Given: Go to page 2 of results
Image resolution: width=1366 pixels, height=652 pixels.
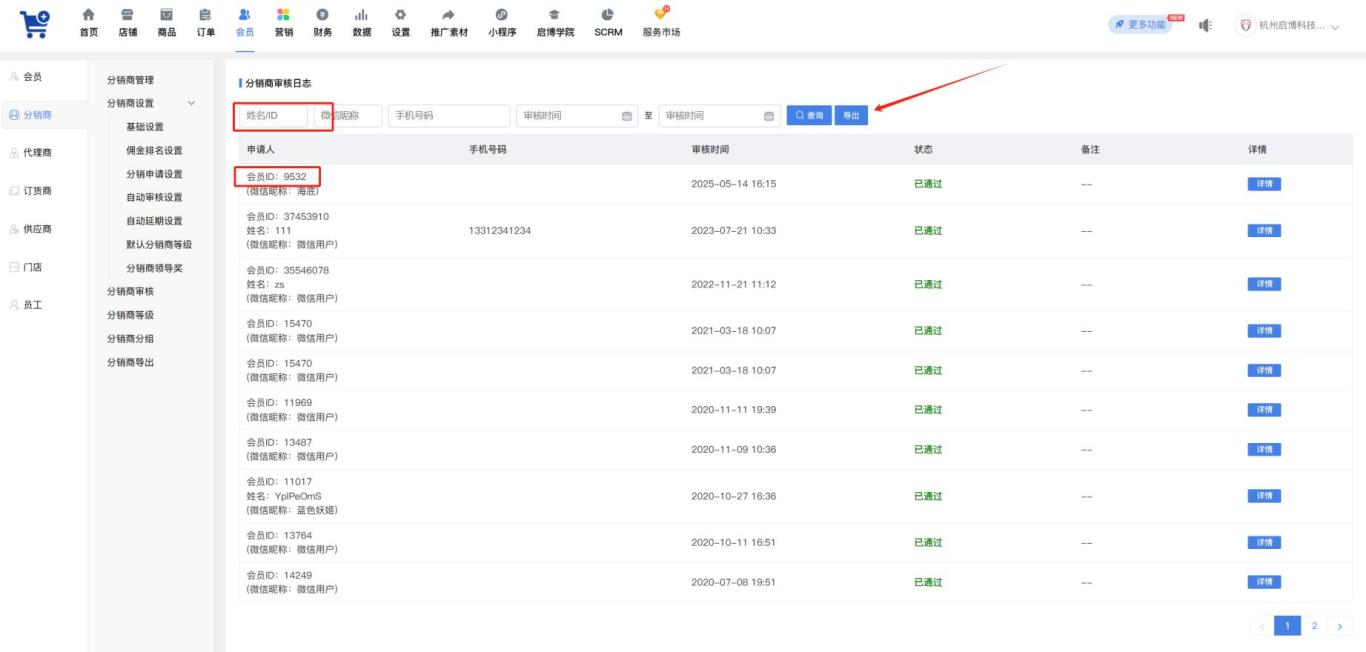Looking at the screenshot, I should [1314, 626].
